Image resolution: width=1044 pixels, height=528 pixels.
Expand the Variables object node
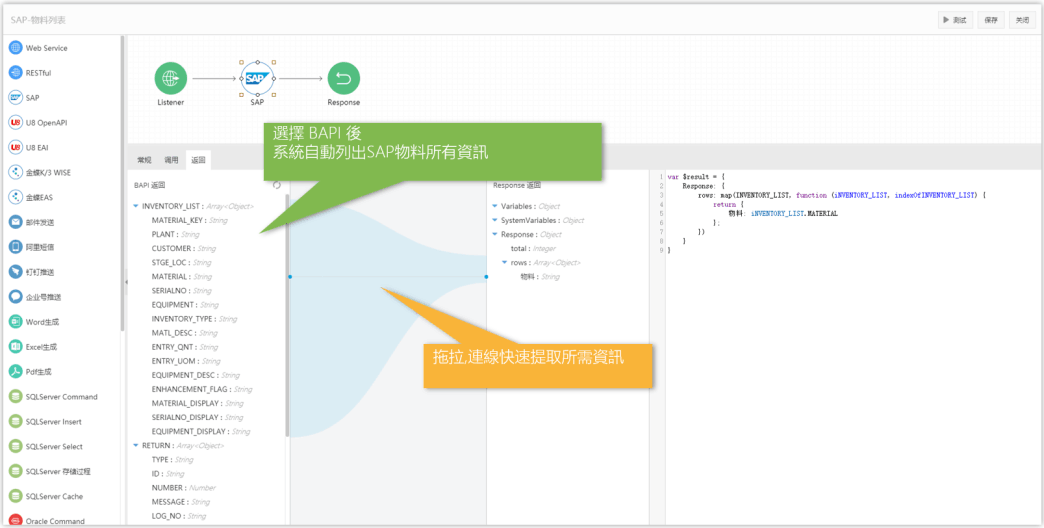(495, 206)
